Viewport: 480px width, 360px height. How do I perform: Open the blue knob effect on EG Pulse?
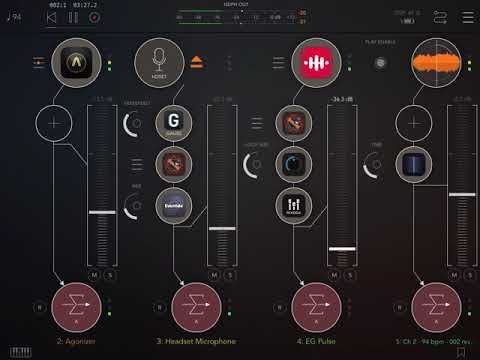coord(294,164)
